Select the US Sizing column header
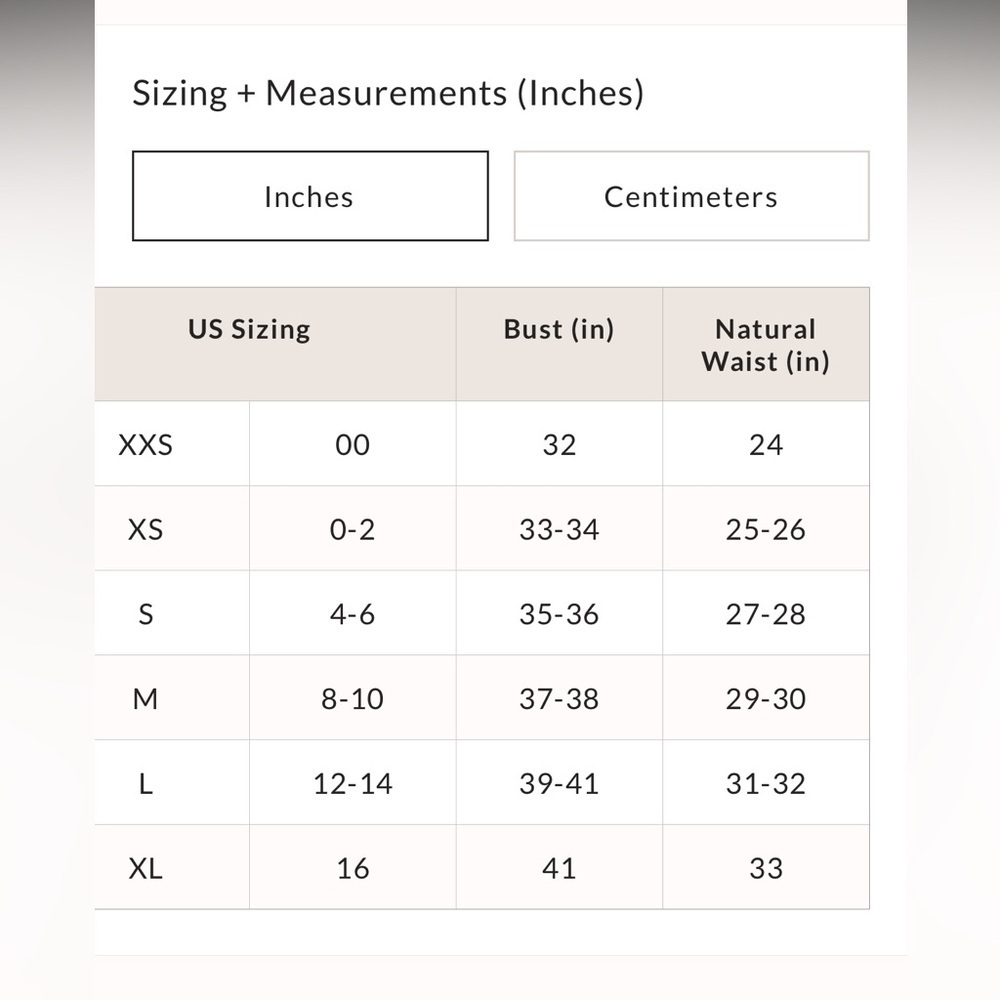 click(249, 330)
